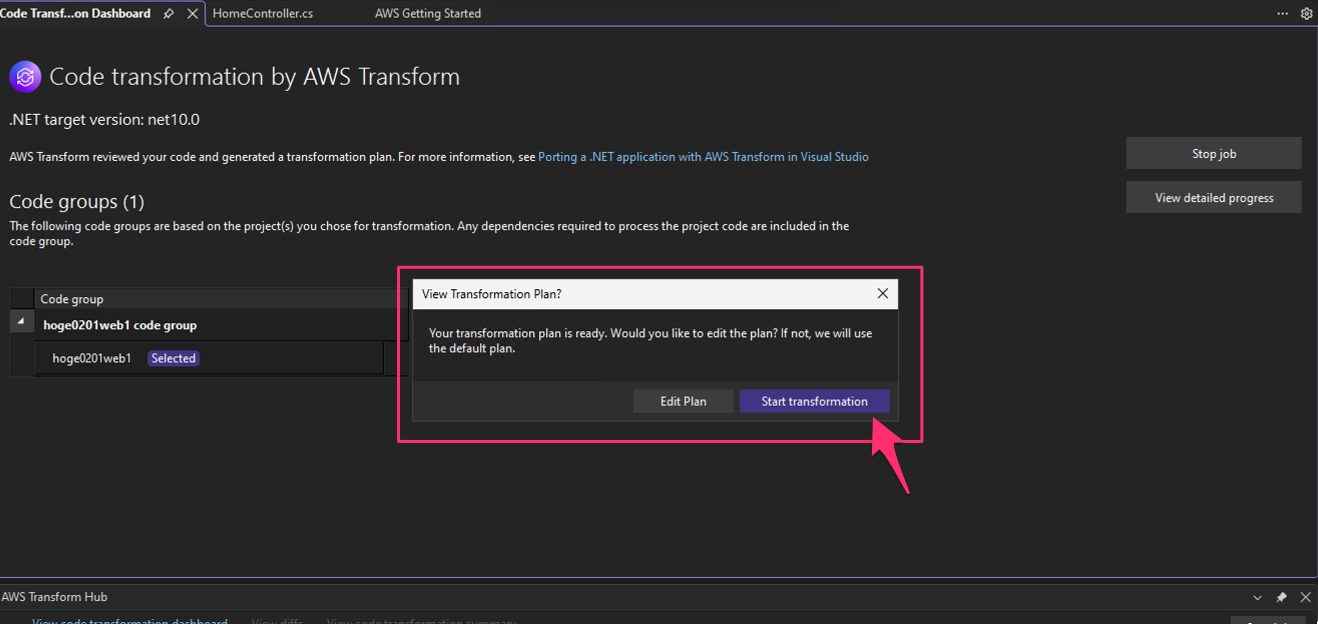Open the Porting a .NET application link
This screenshot has height=624, width=1318.
click(703, 157)
